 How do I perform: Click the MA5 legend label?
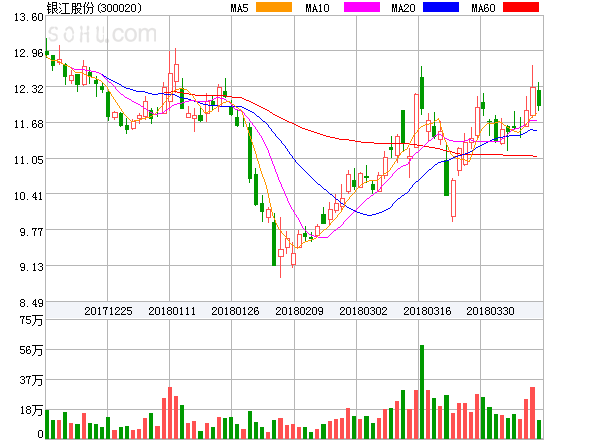pos(240,8)
